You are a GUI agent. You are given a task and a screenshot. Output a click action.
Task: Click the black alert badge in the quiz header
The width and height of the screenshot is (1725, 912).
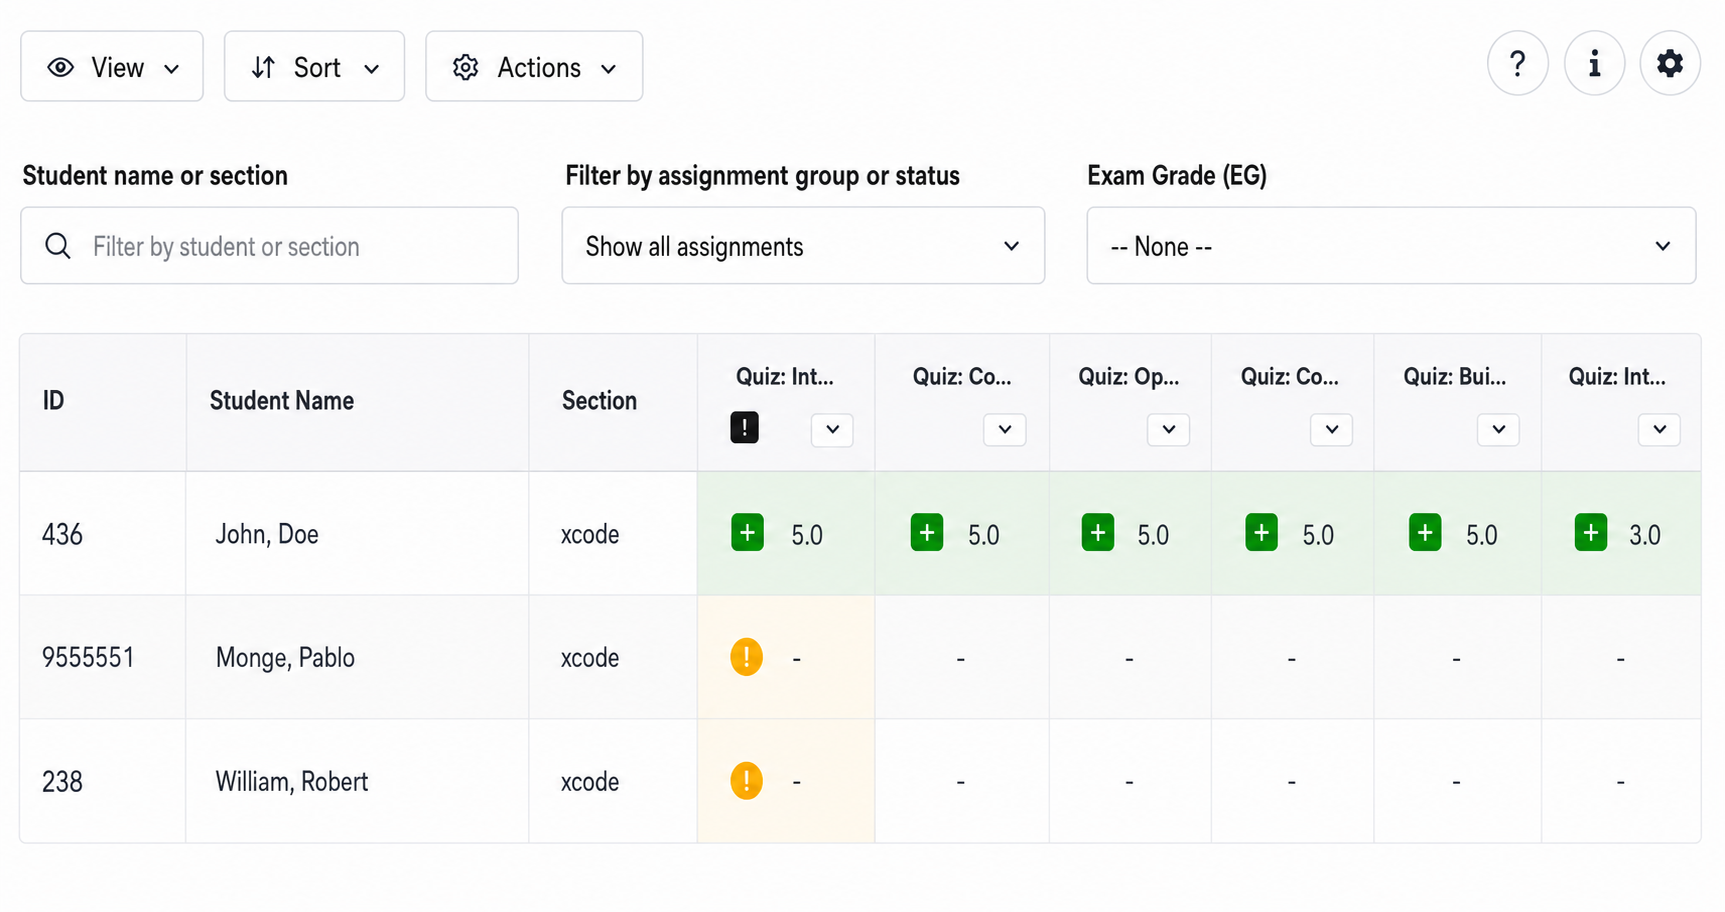744,427
